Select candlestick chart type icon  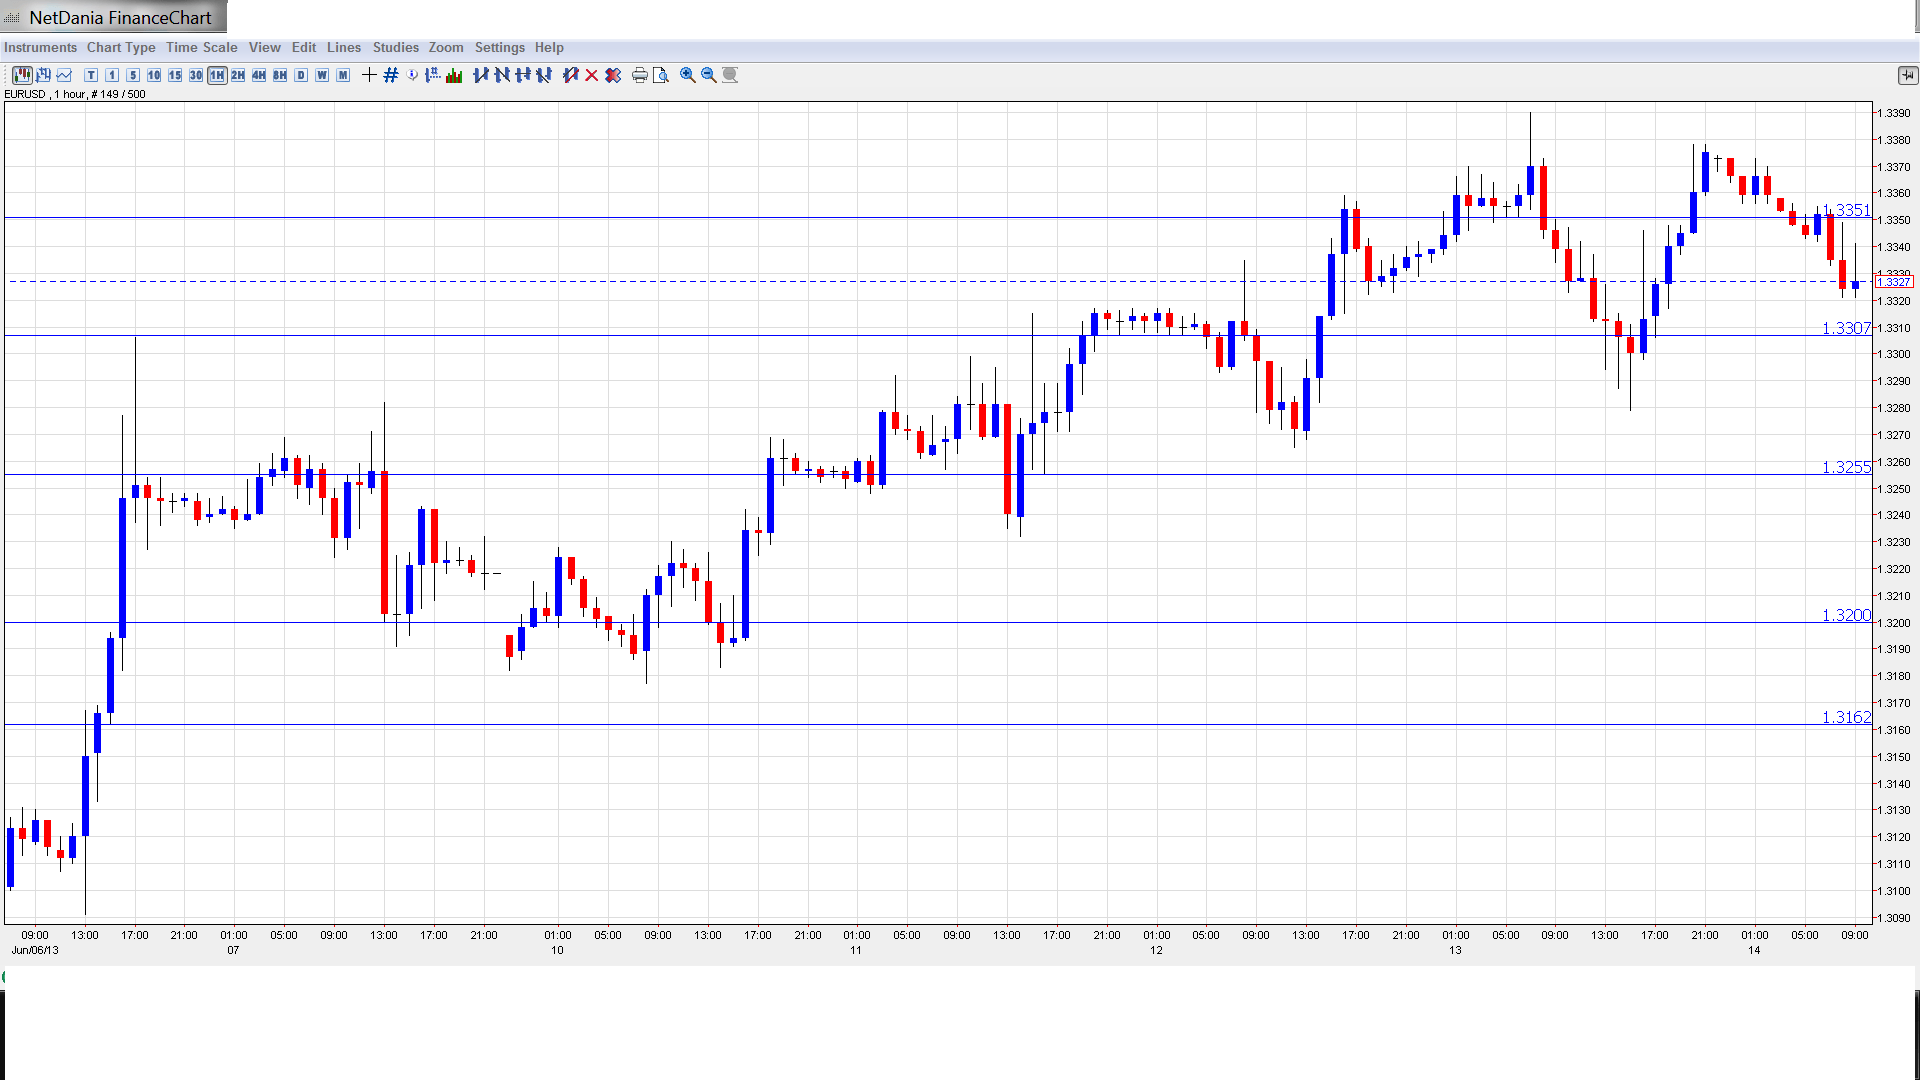pos(22,75)
